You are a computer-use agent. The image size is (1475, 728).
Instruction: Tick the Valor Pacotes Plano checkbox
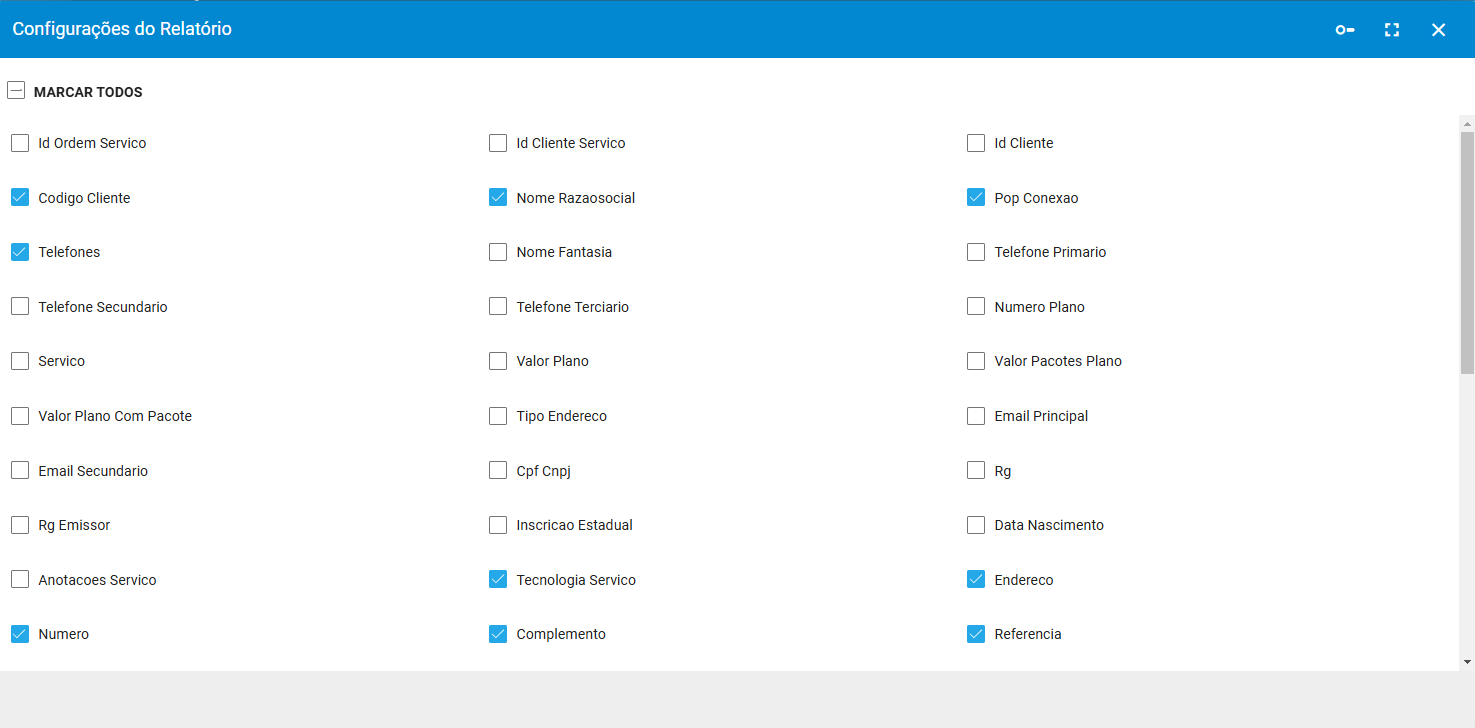(x=976, y=361)
